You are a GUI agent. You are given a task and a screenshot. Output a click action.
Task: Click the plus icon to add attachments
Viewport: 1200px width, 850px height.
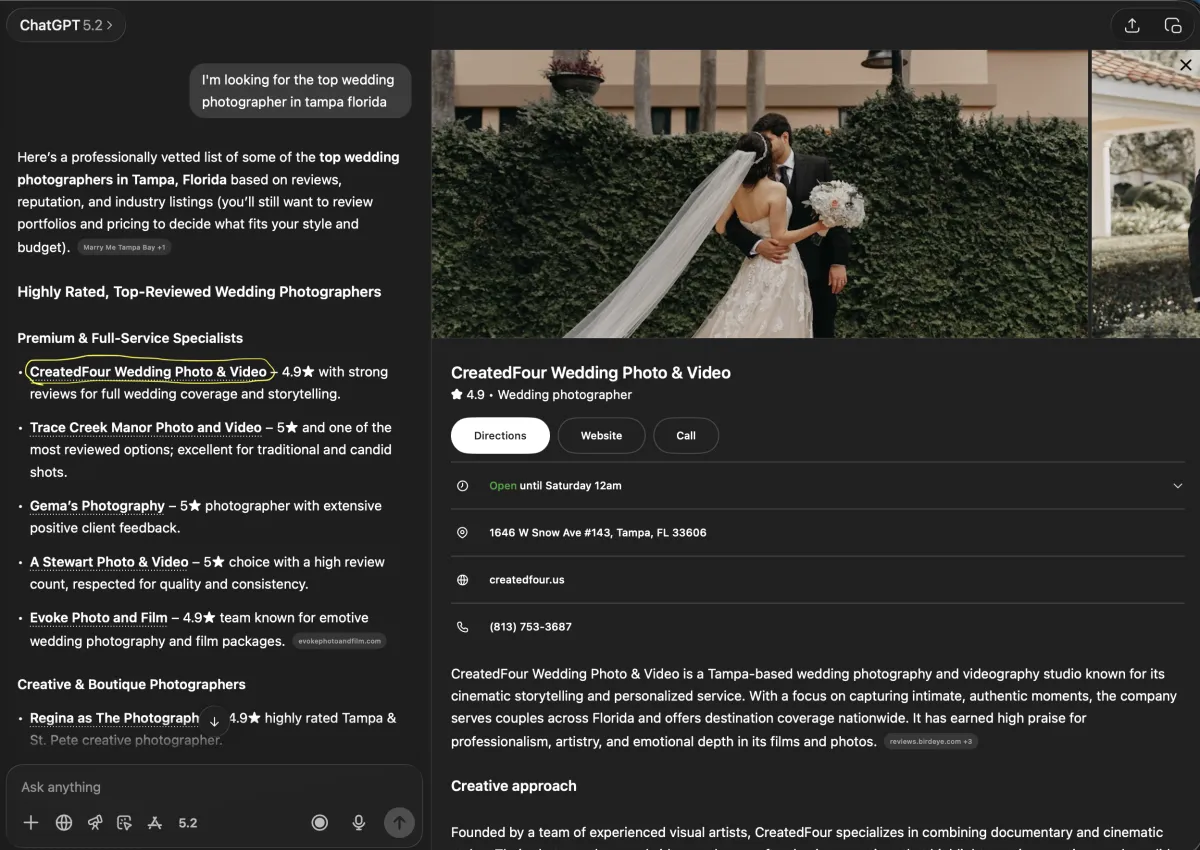pyautogui.click(x=31, y=823)
